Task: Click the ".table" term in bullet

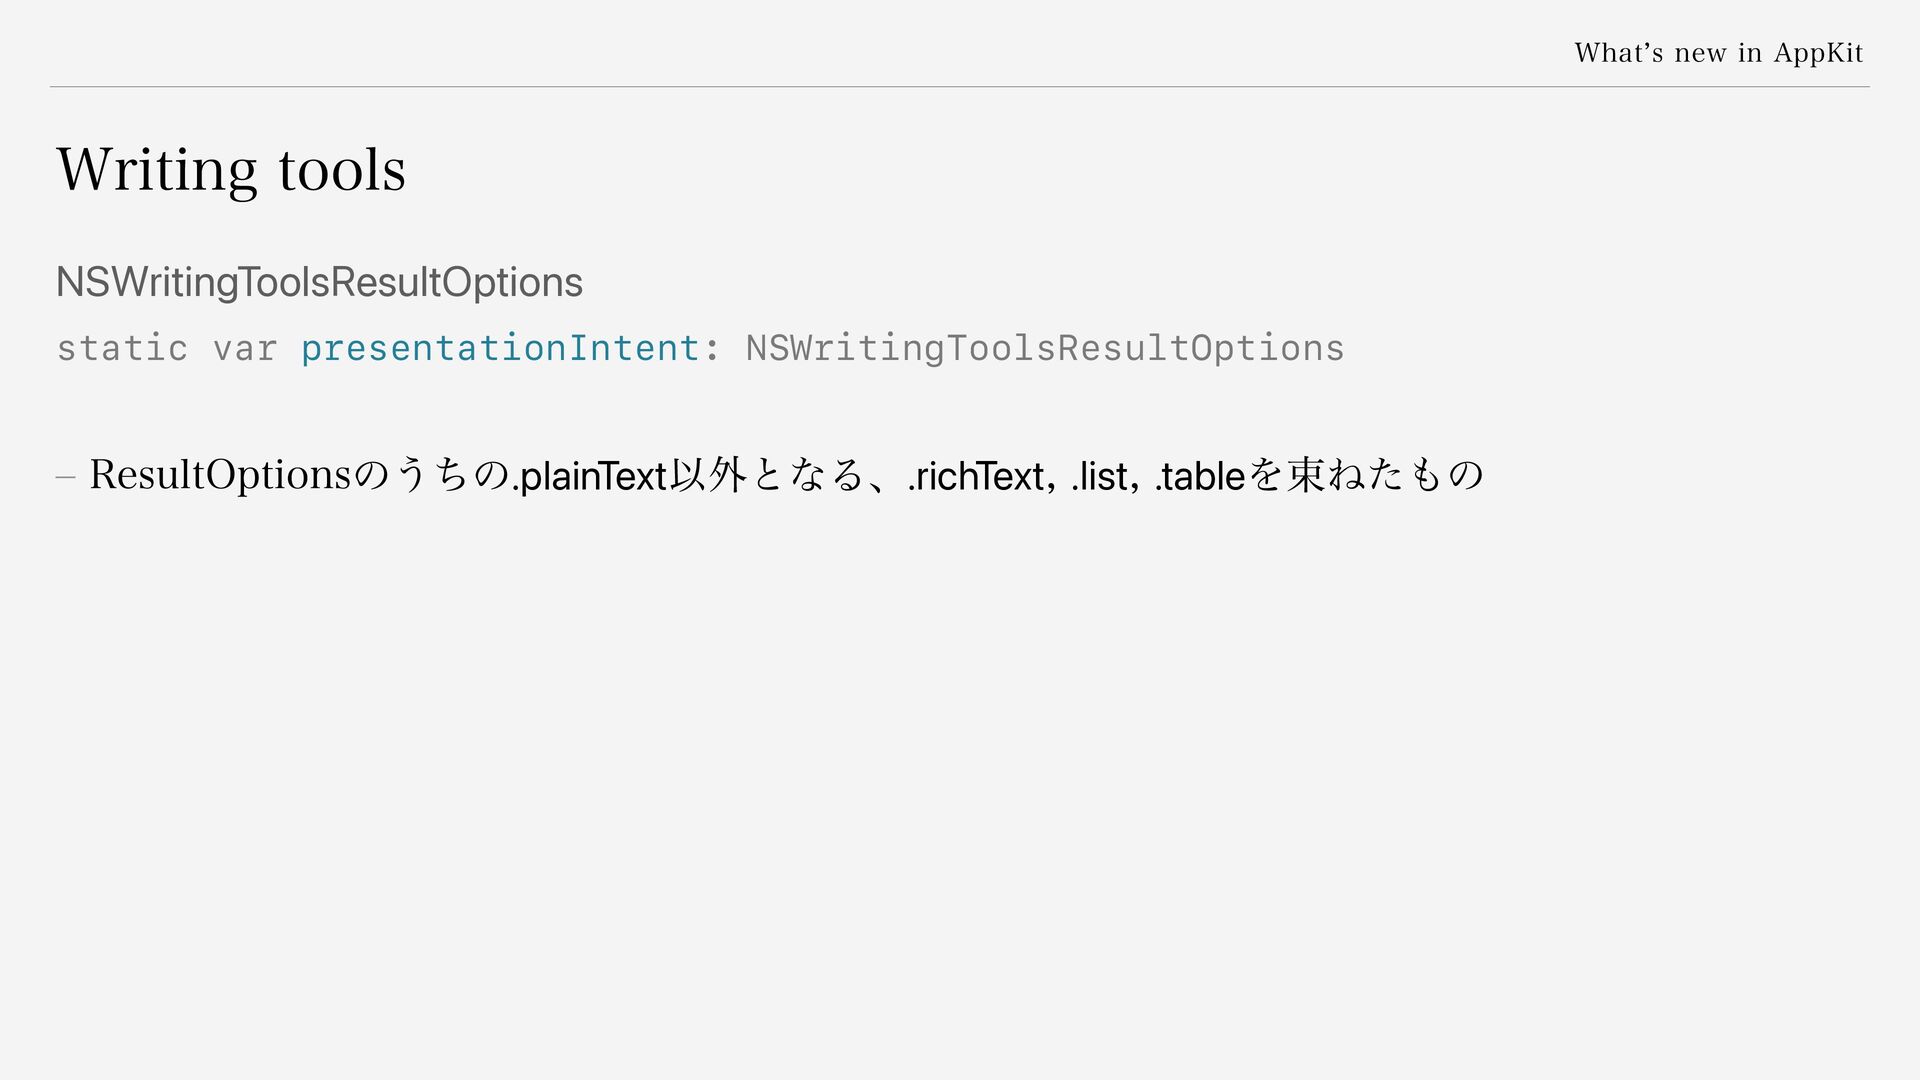Action: (x=1201, y=477)
